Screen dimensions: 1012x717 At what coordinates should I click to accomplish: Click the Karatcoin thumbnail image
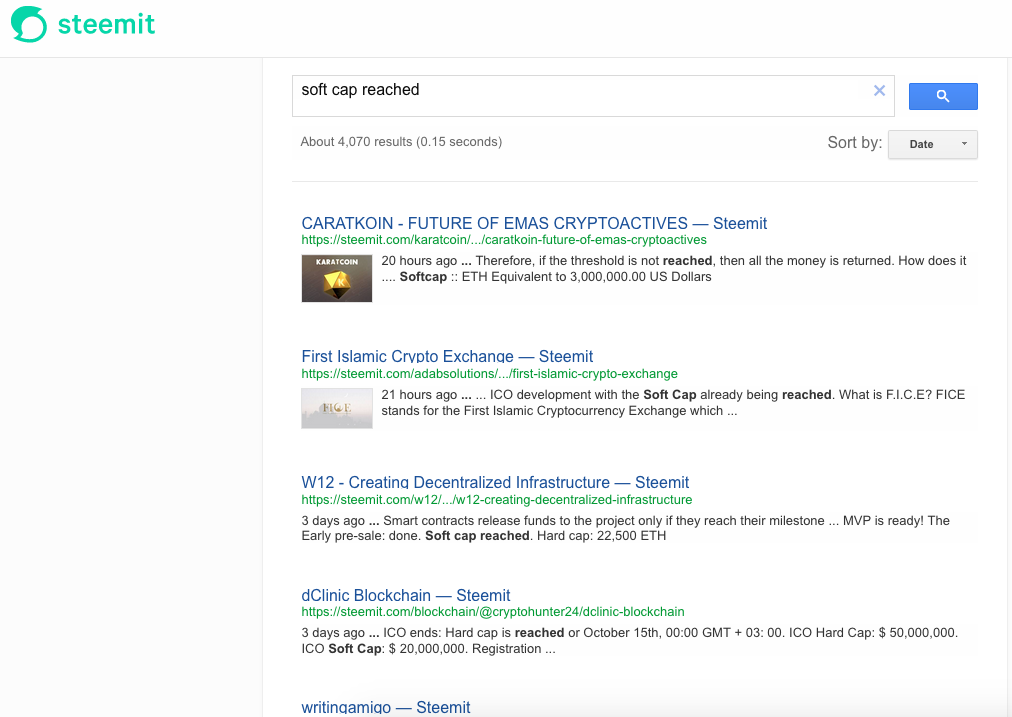coord(337,278)
